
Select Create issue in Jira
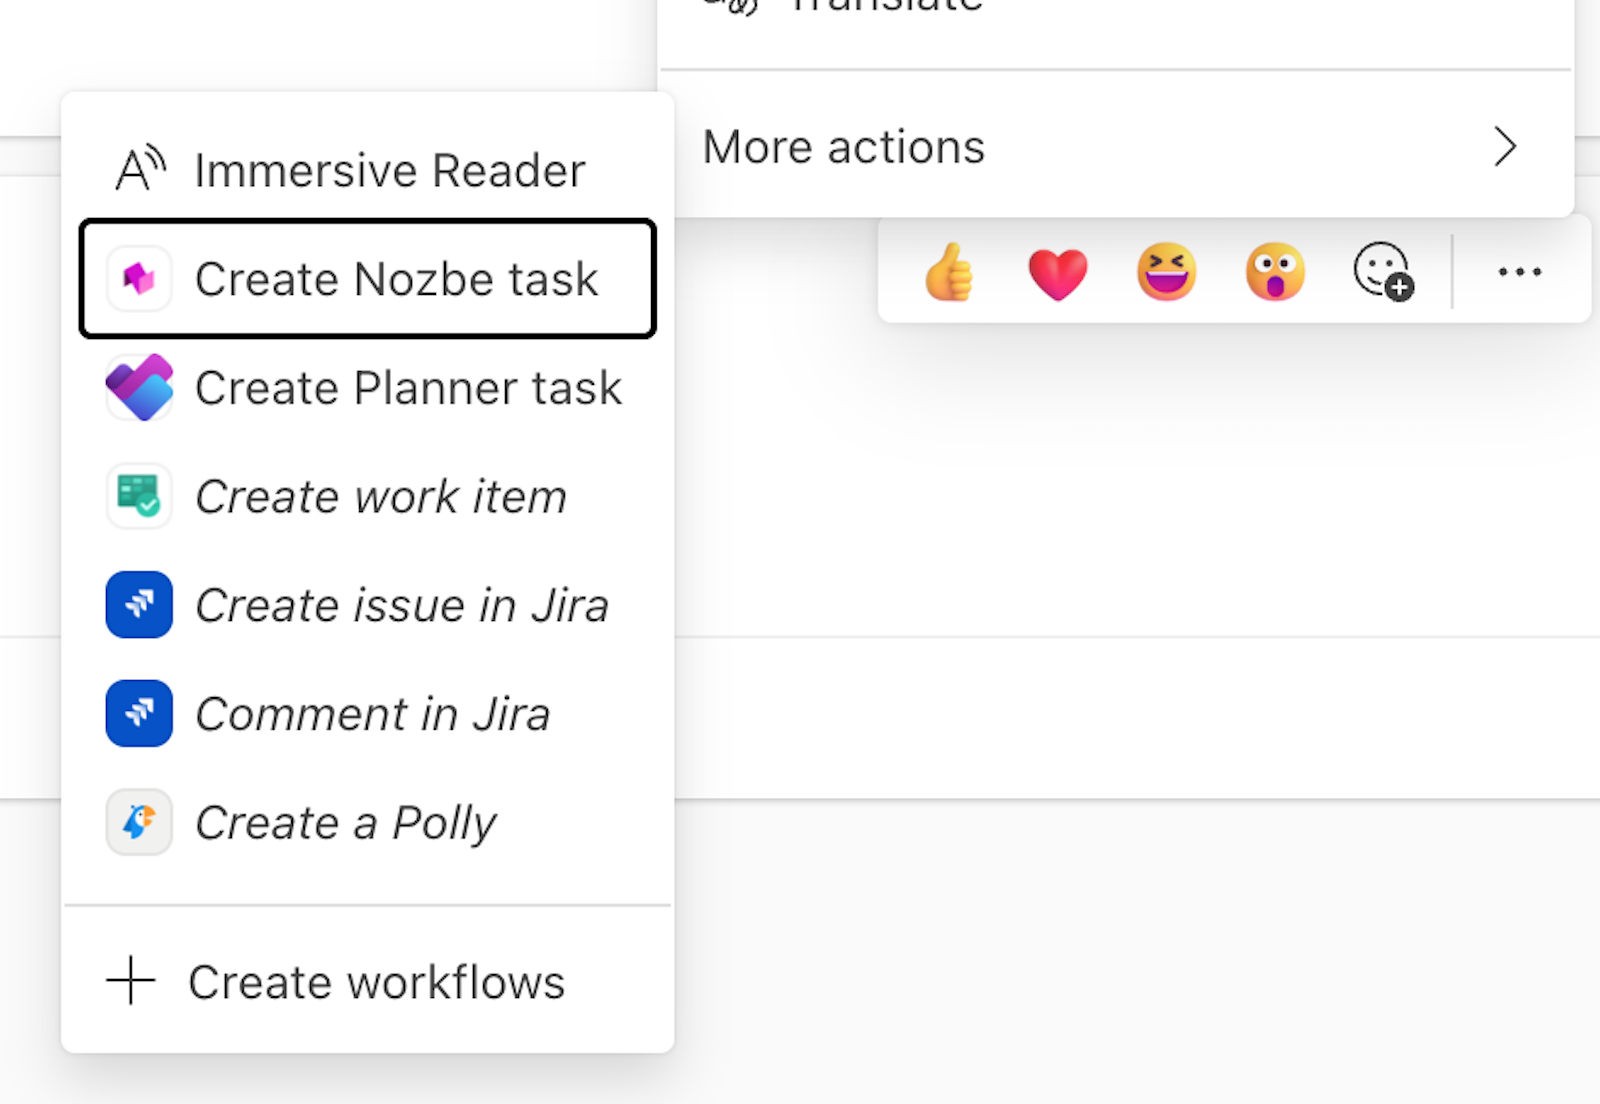(402, 605)
